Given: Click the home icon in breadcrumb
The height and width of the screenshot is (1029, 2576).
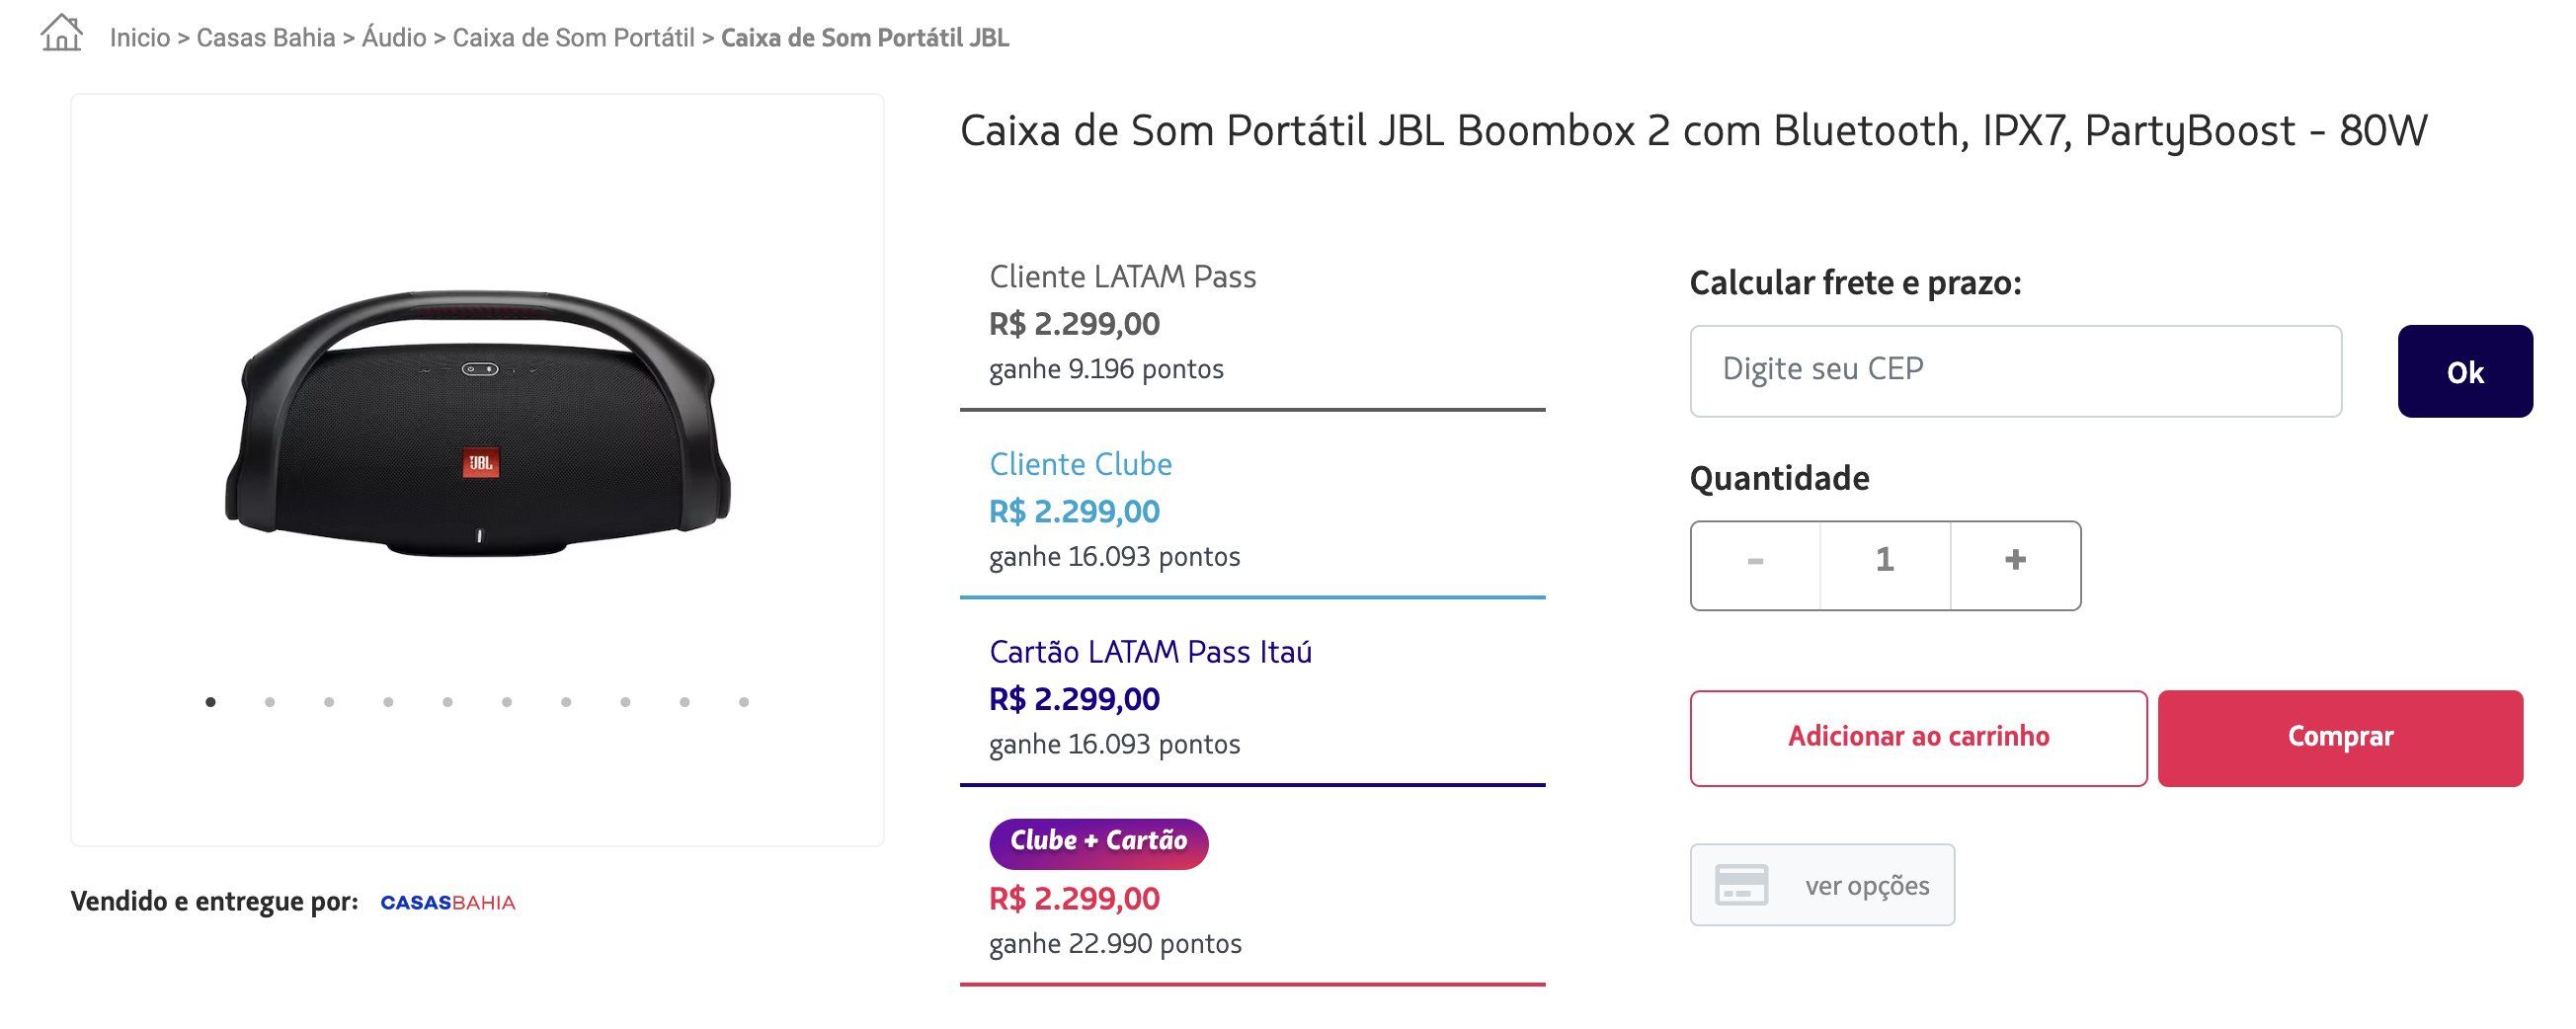Looking at the screenshot, I should coord(61,33).
